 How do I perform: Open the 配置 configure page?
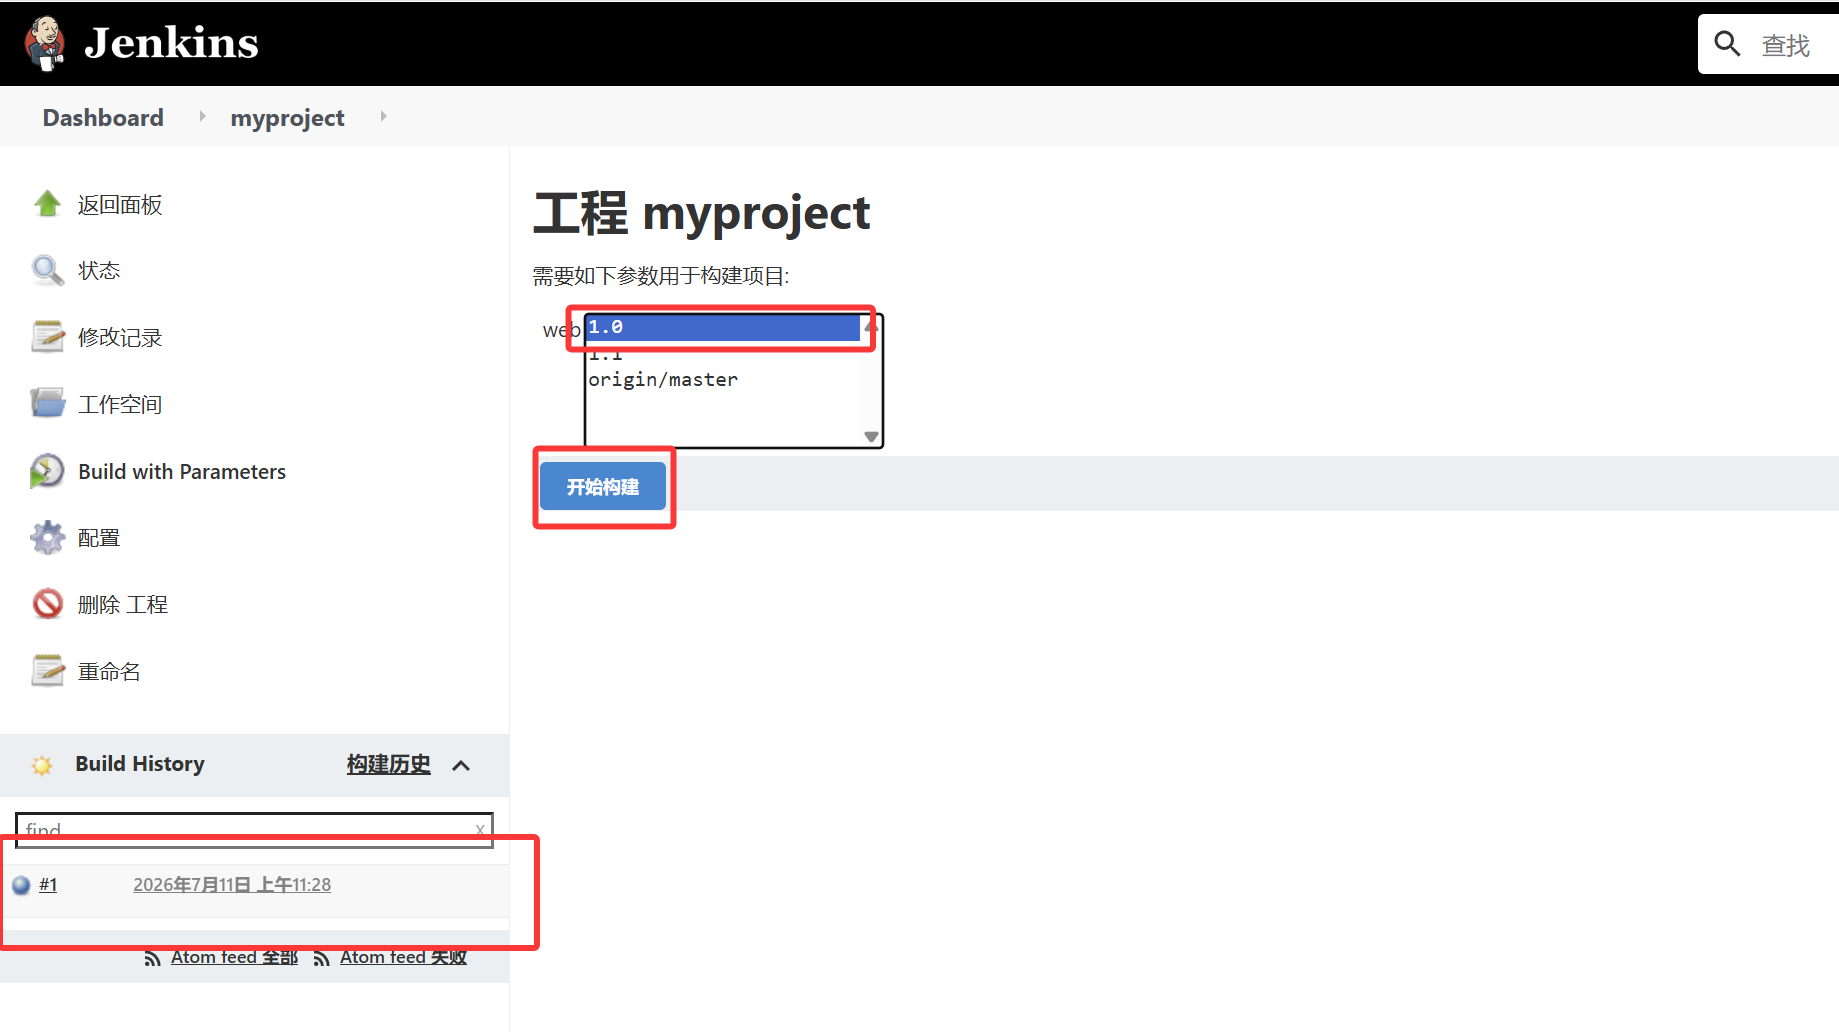tap(99, 538)
